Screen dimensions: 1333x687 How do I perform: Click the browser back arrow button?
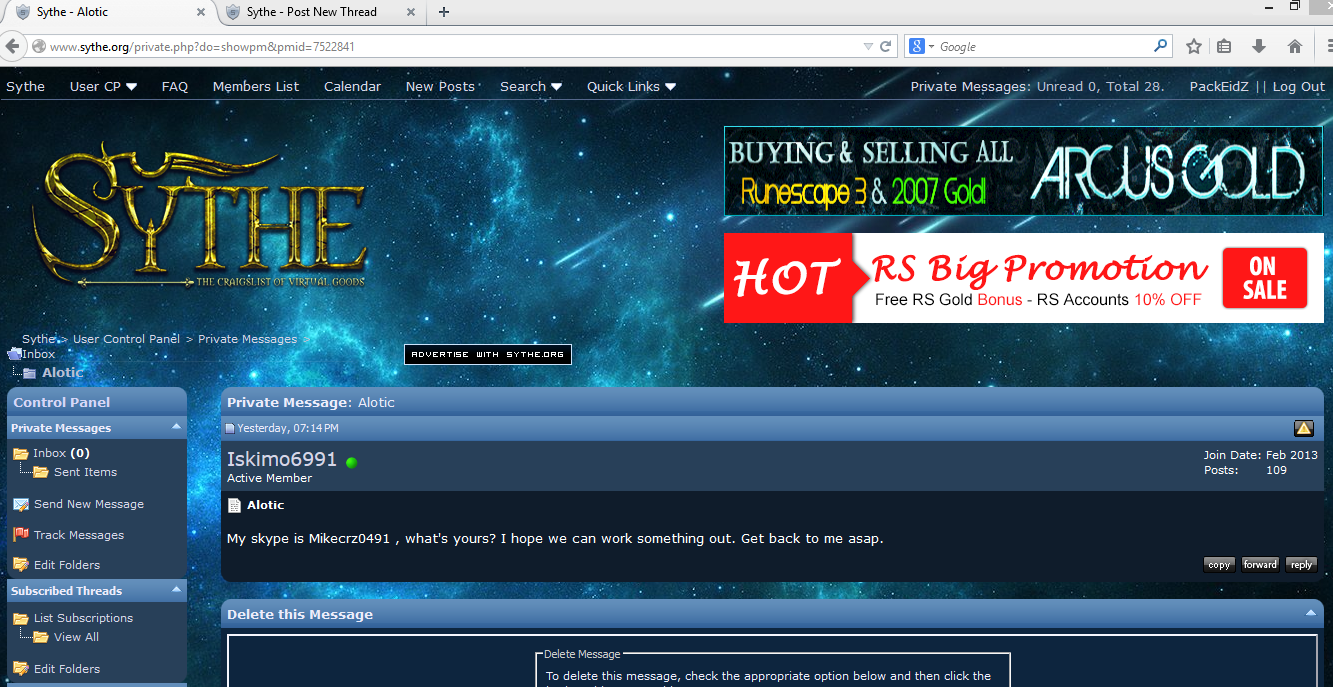pos(13,46)
